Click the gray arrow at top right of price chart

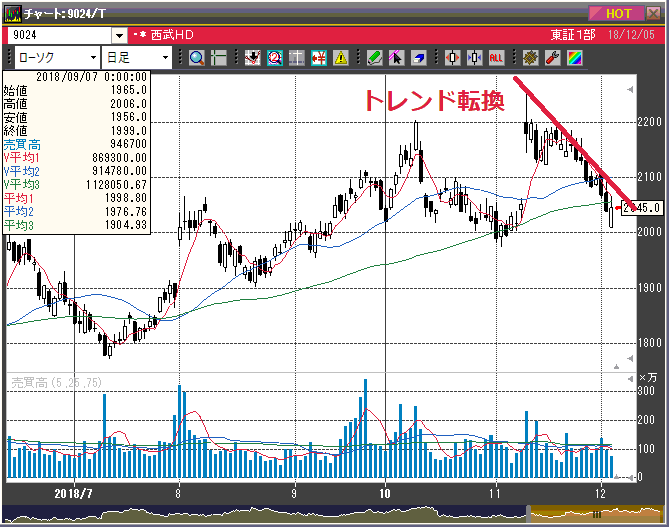[630, 90]
